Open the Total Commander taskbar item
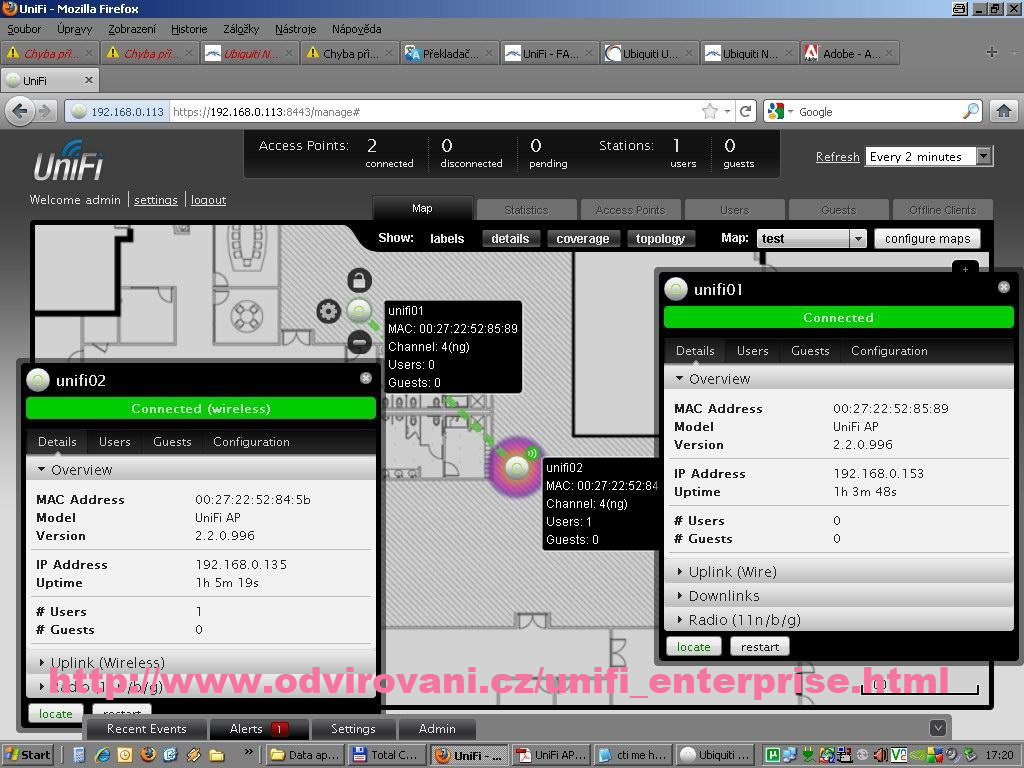This screenshot has height=768, width=1024. tap(385, 755)
